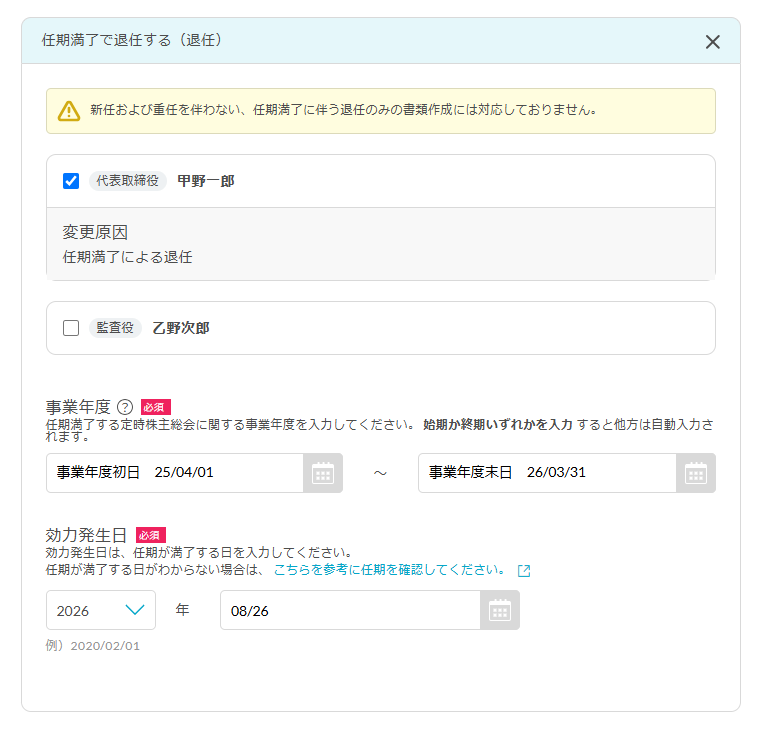
Task: Open calendar picker for 事業年度初日
Action: click(323, 473)
